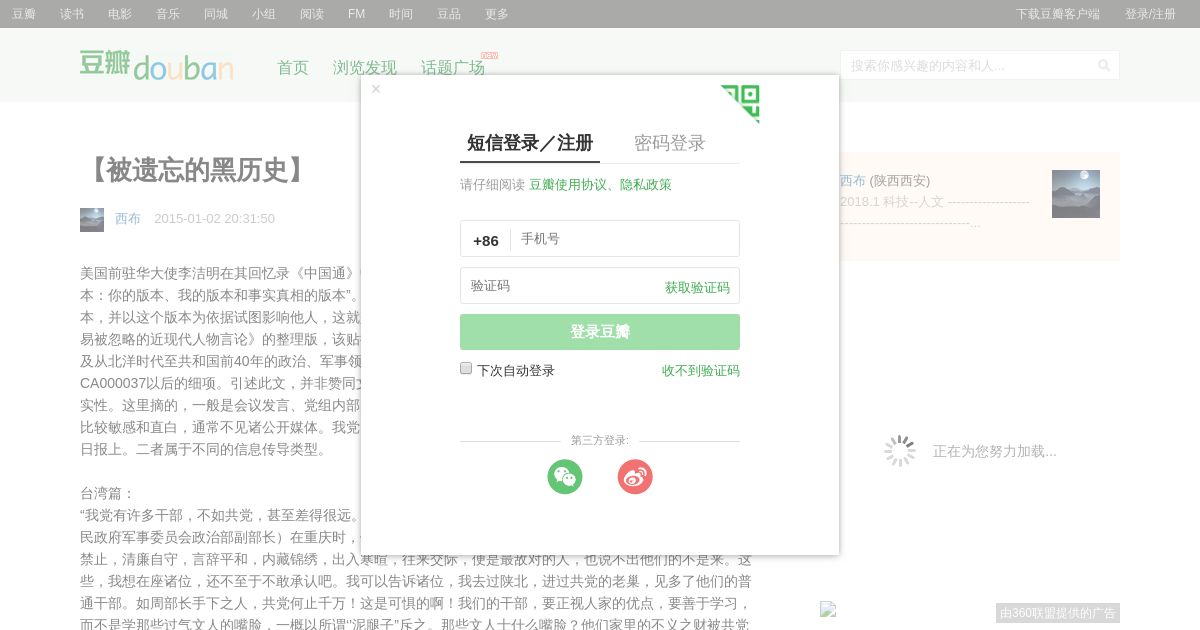This screenshot has height=630, width=1200.
Task: Select 密码登录 tab
Action: click(670, 143)
